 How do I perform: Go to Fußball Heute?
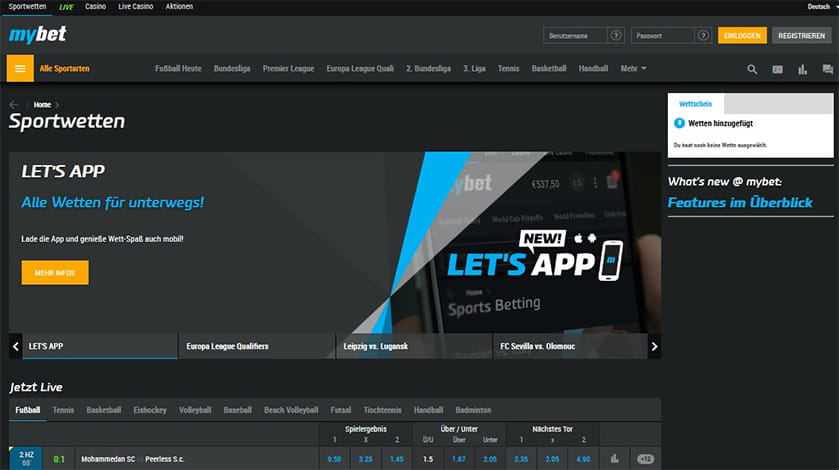pos(178,69)
